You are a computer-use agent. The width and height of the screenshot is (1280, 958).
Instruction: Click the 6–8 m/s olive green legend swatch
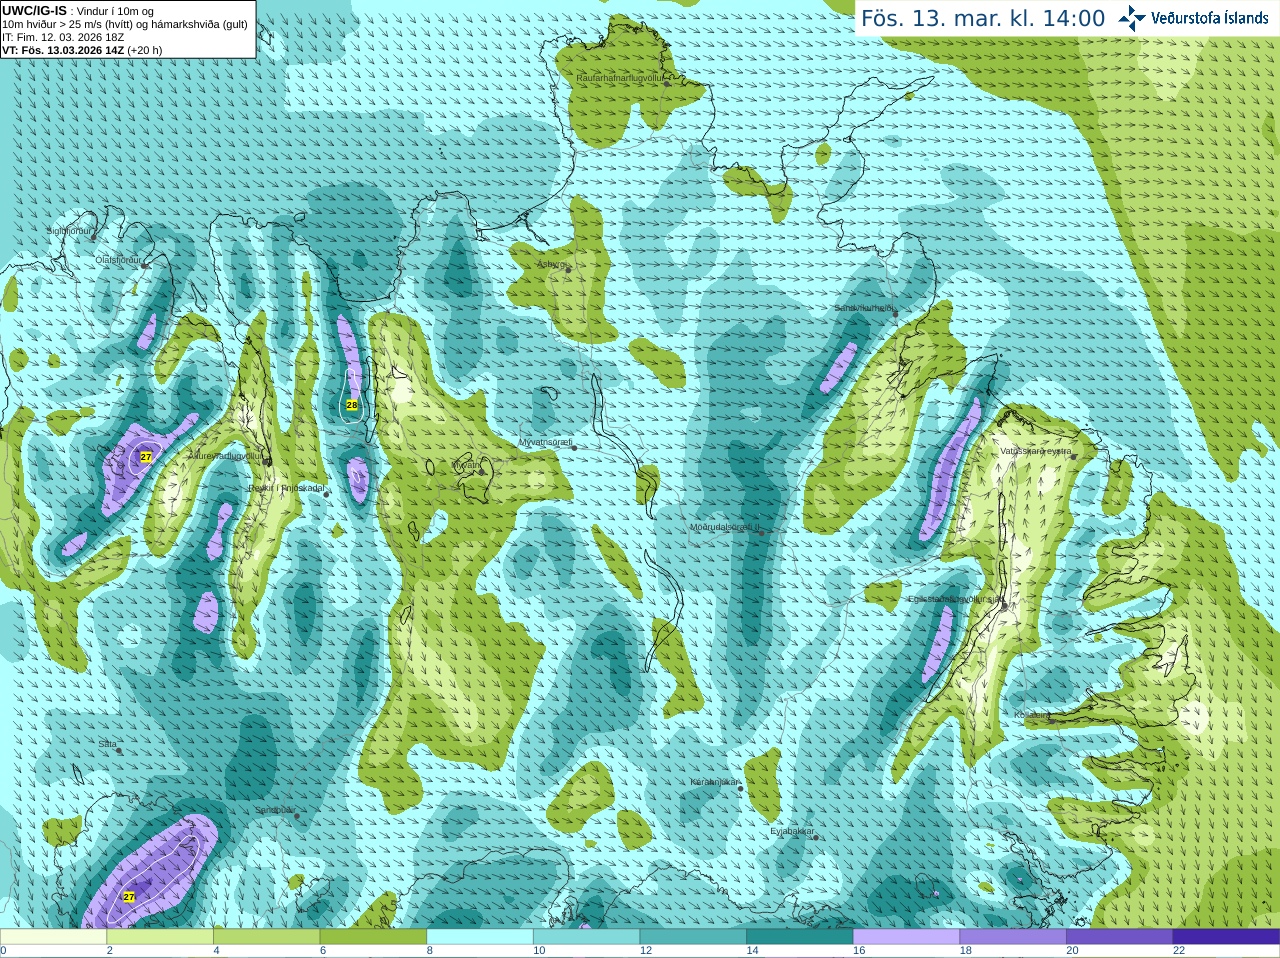373,937
